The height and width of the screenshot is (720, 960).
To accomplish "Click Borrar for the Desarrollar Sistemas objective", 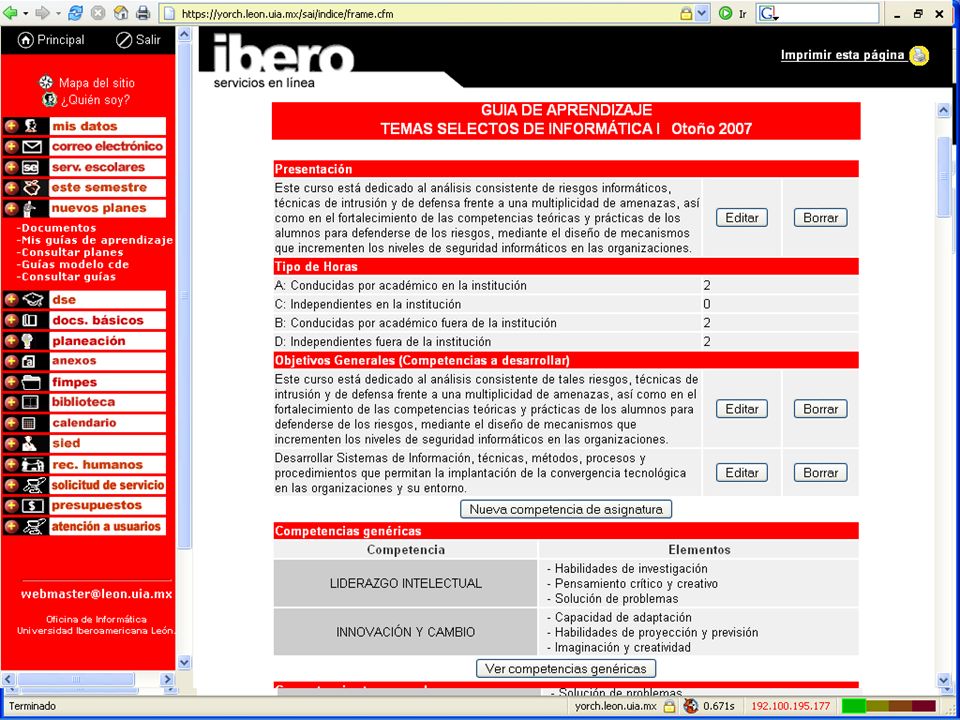I will point(820,473).
